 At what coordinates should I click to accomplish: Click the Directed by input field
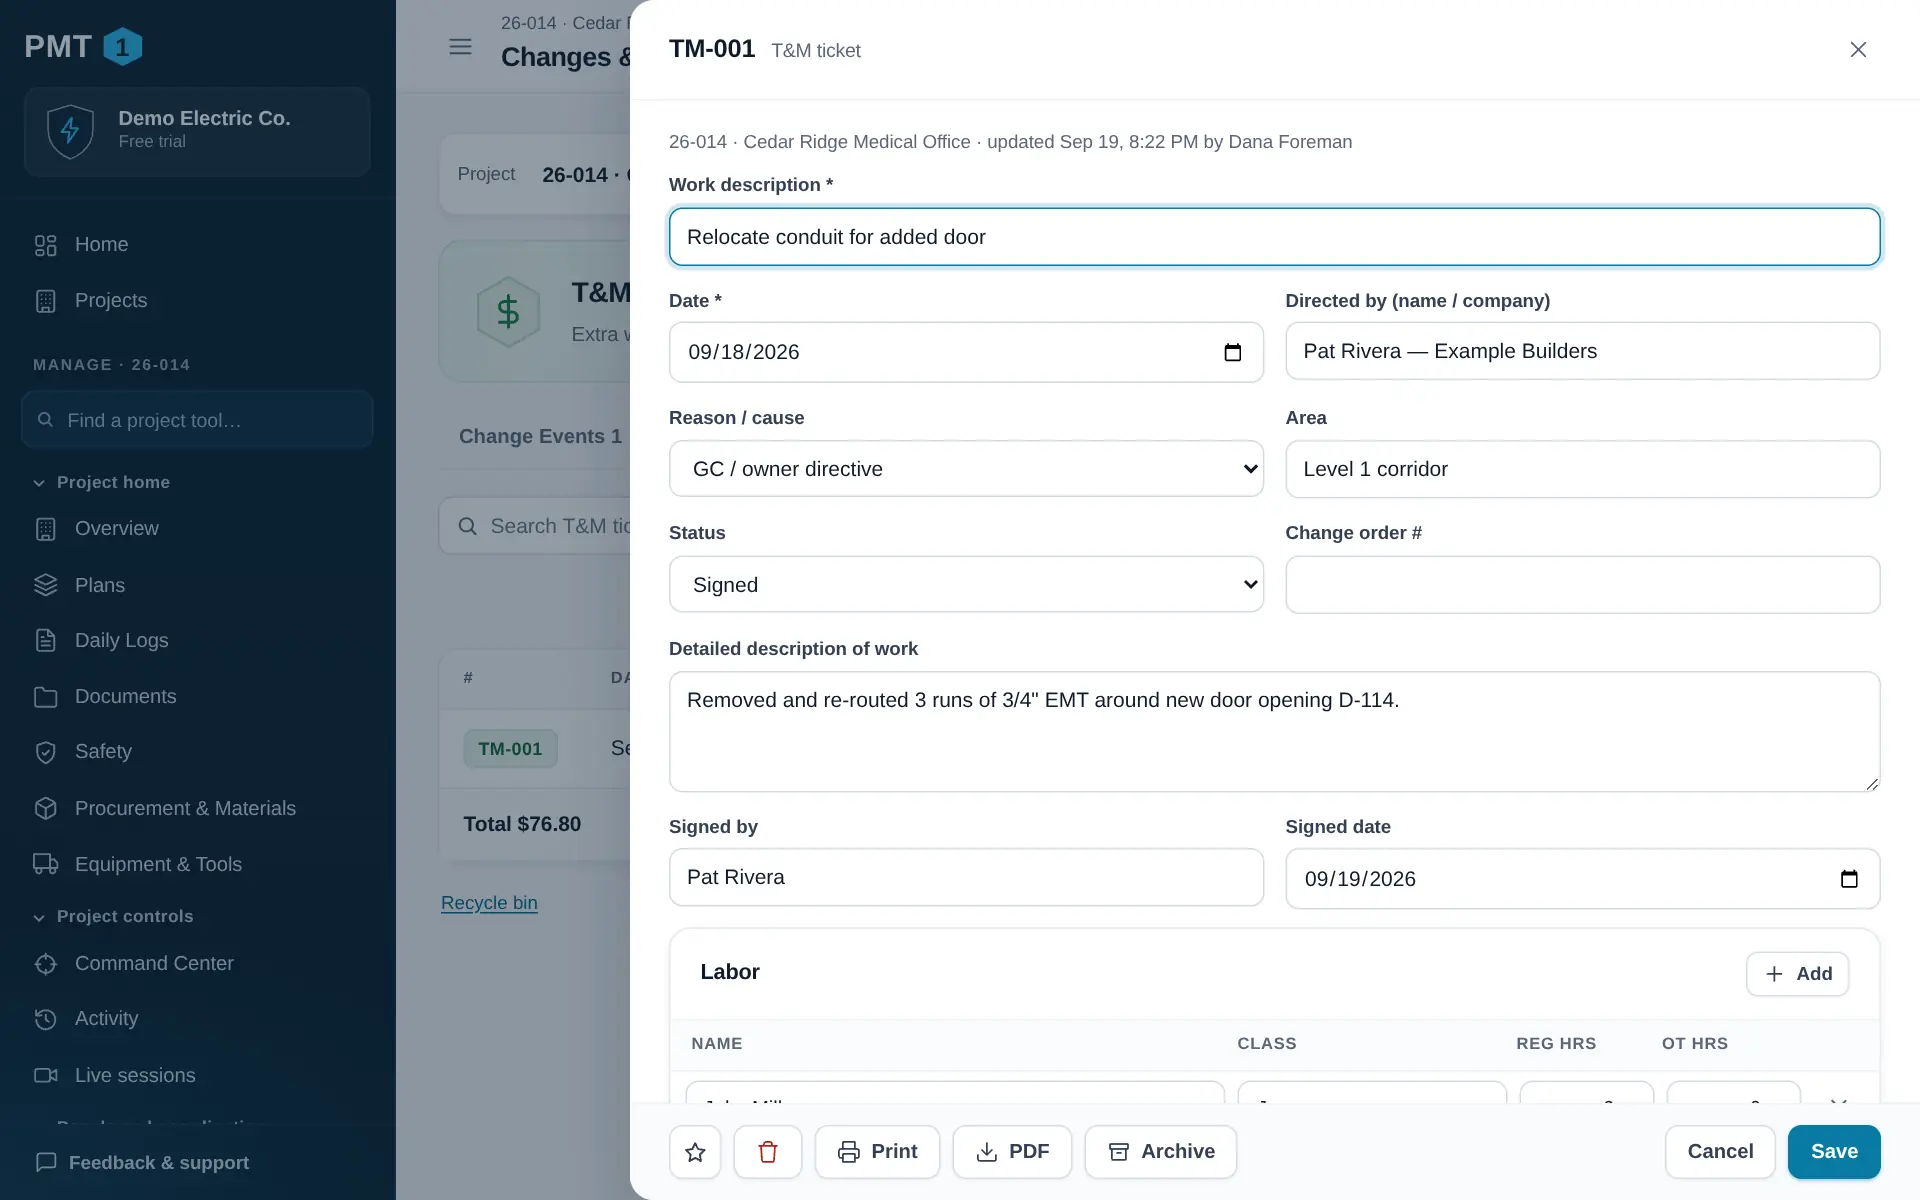click(1582, 351)
